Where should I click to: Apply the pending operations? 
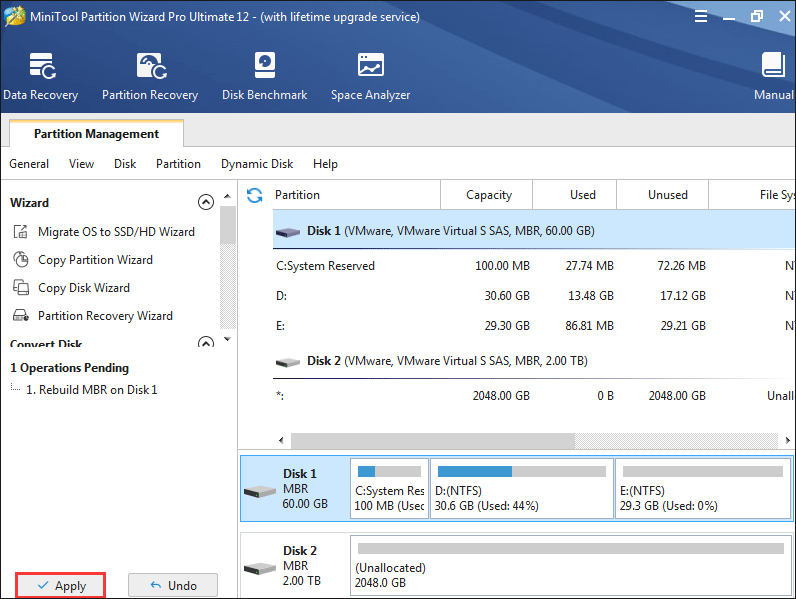[x=60, y=586]
